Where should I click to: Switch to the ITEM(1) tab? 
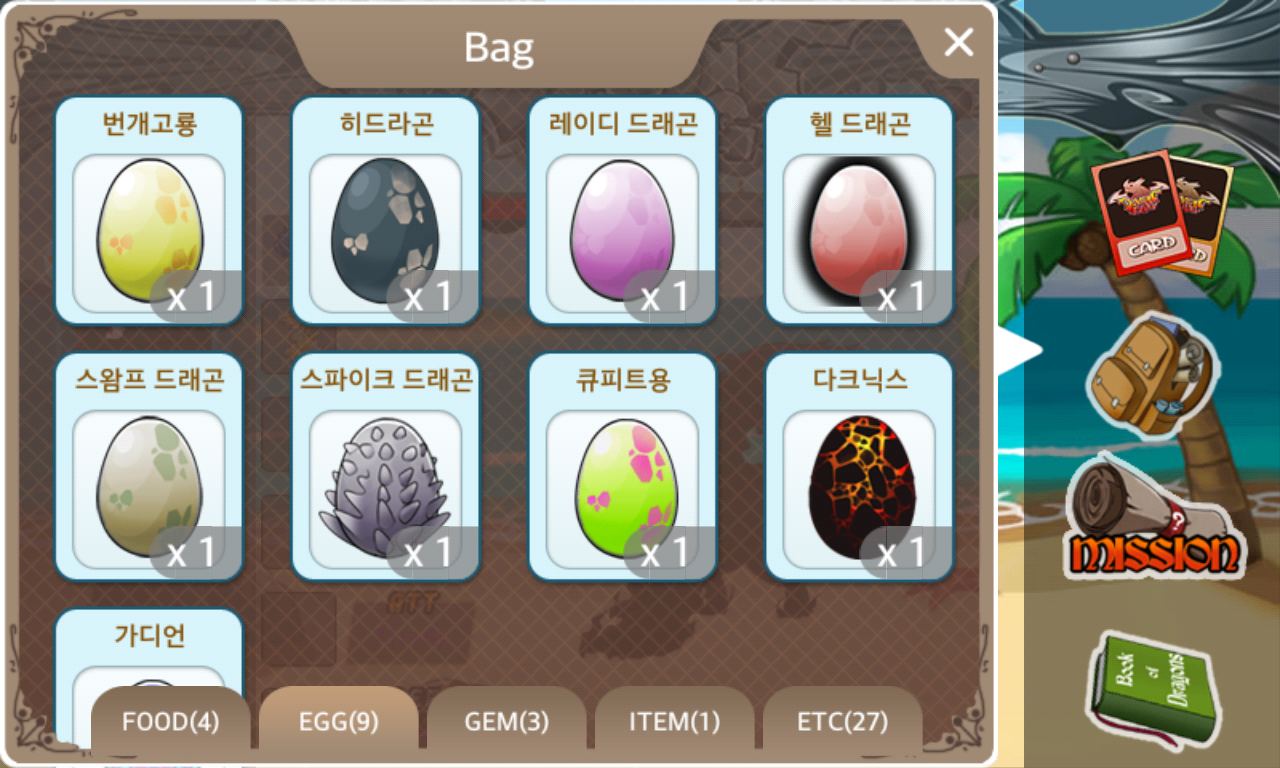675,721
